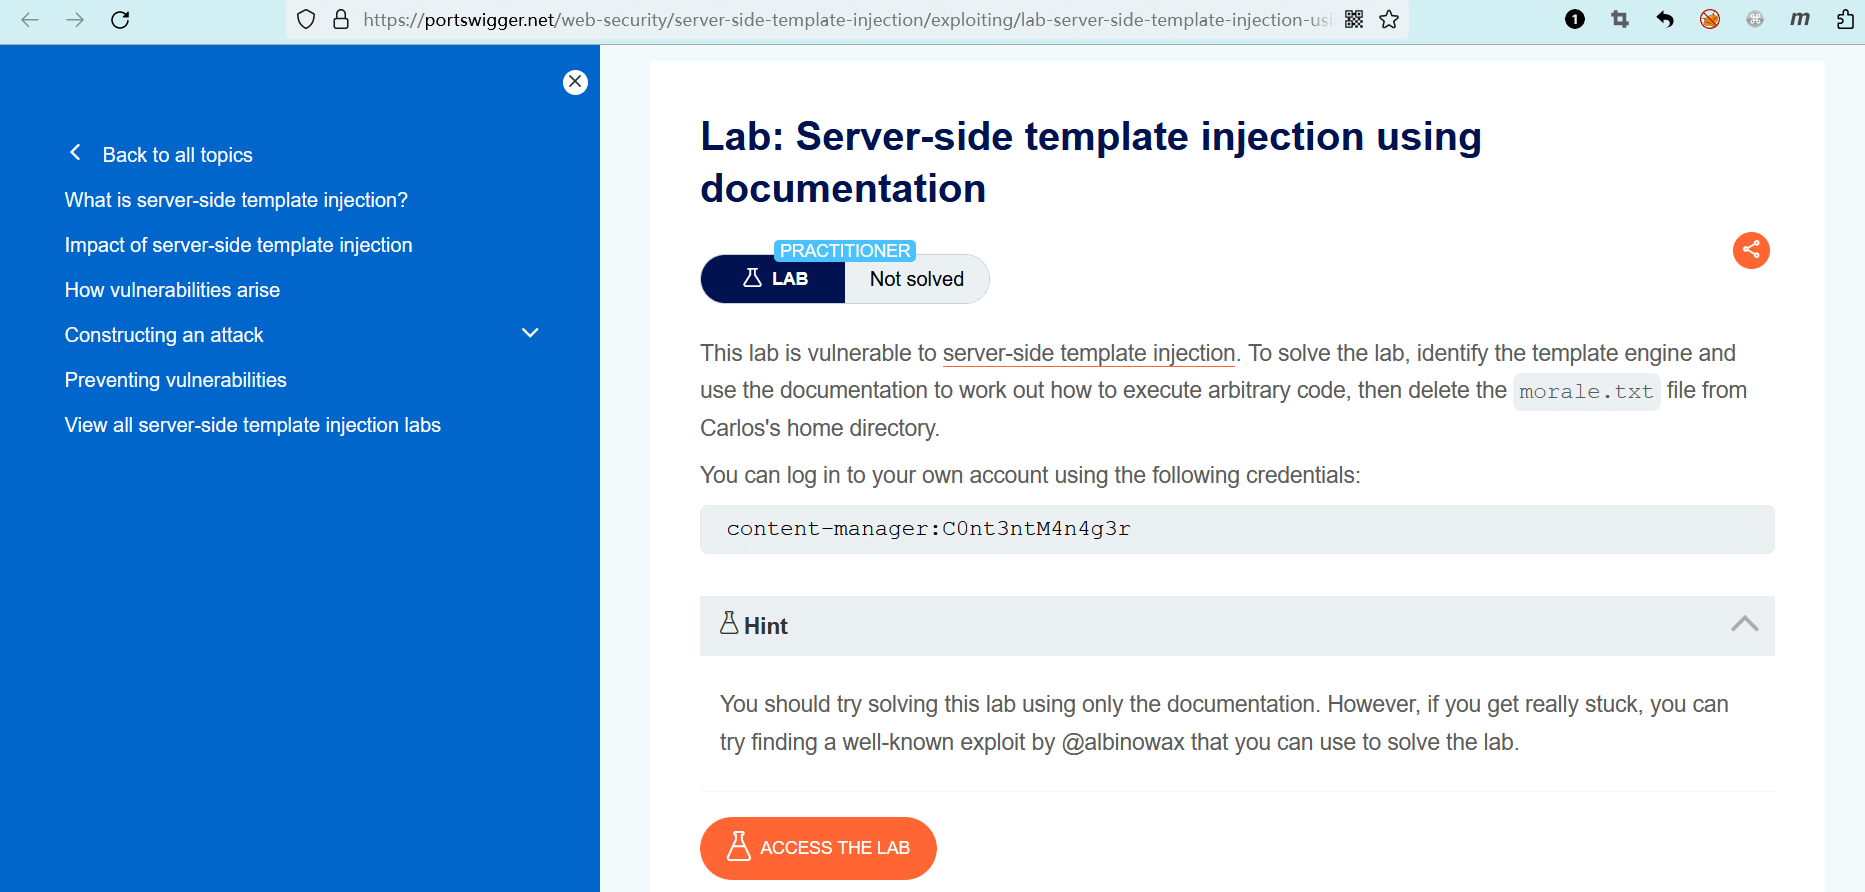
Task: Close the blue sidebar navigation panel
Action: pyautogui.click(x=575, y=82)
